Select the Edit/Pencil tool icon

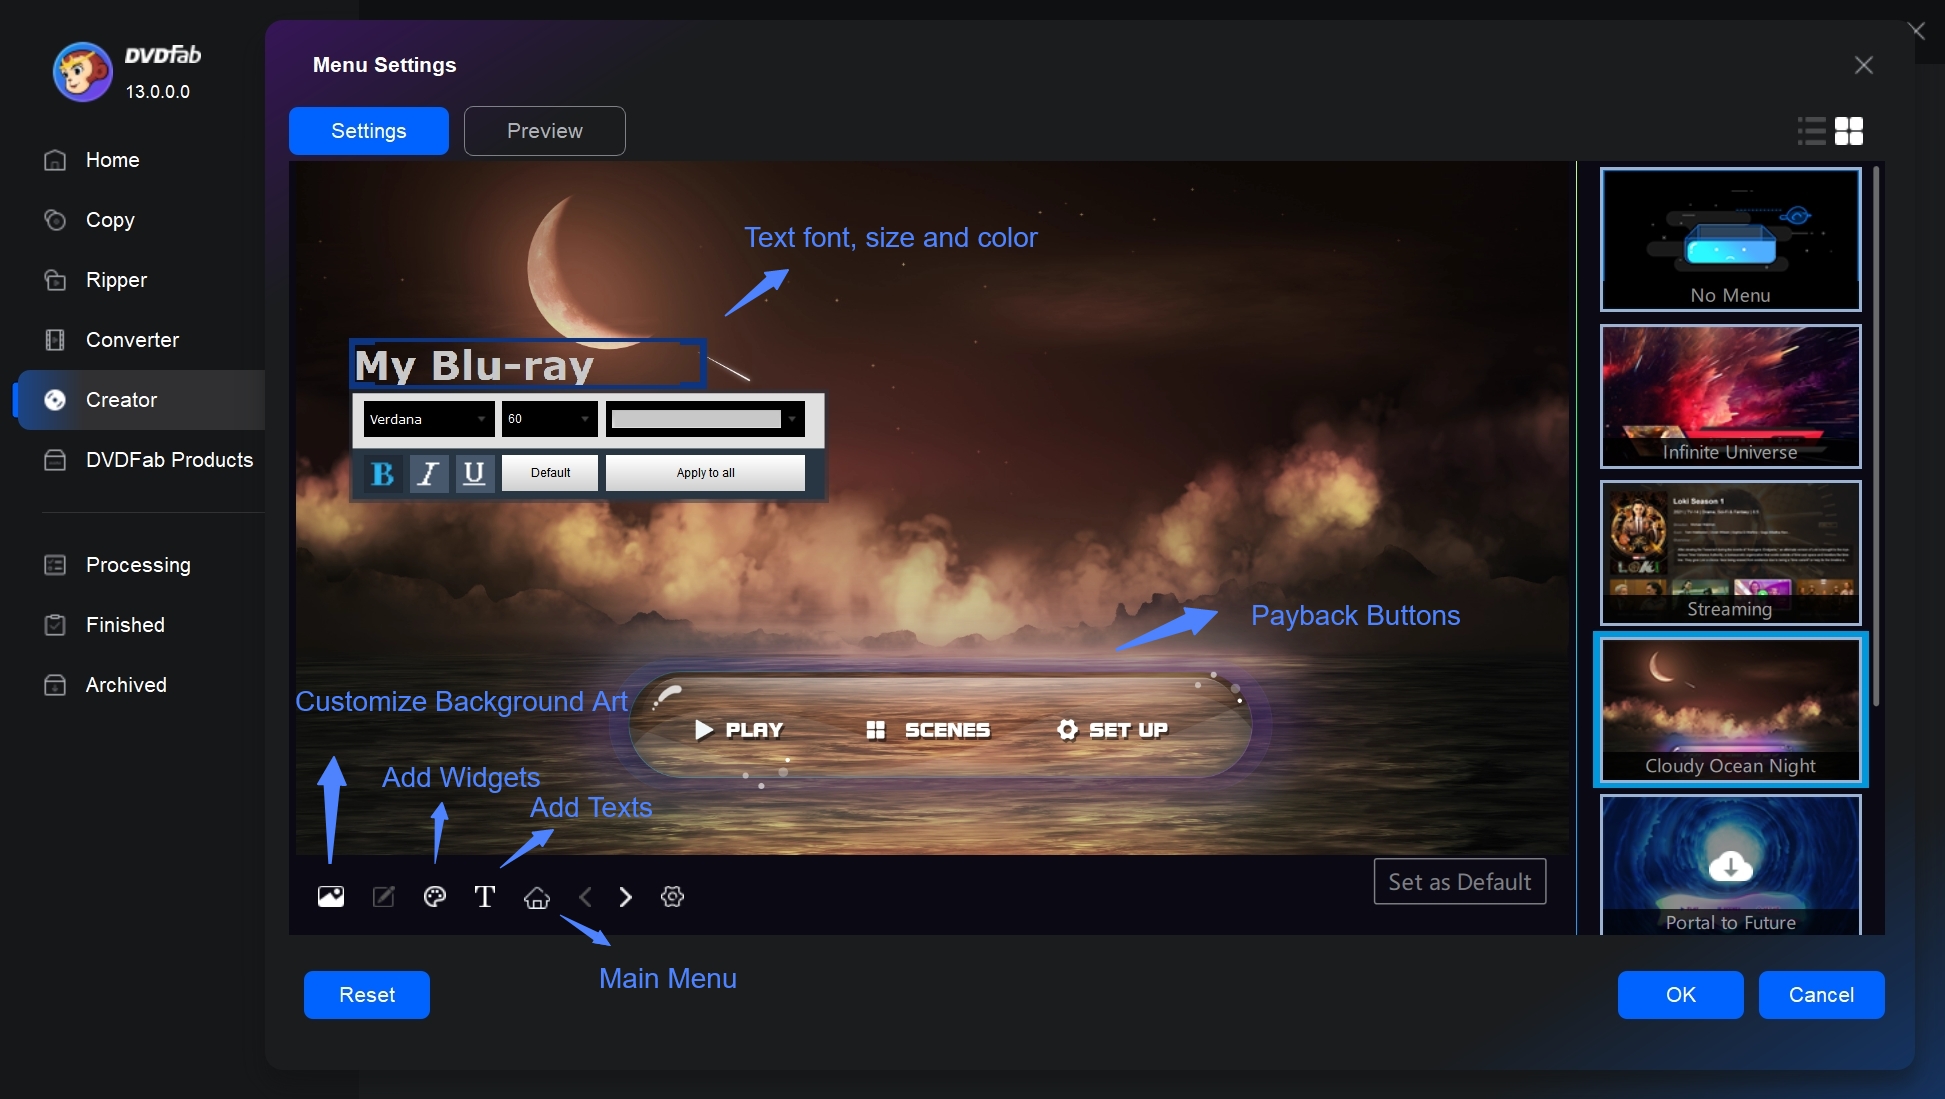point(382,896)
